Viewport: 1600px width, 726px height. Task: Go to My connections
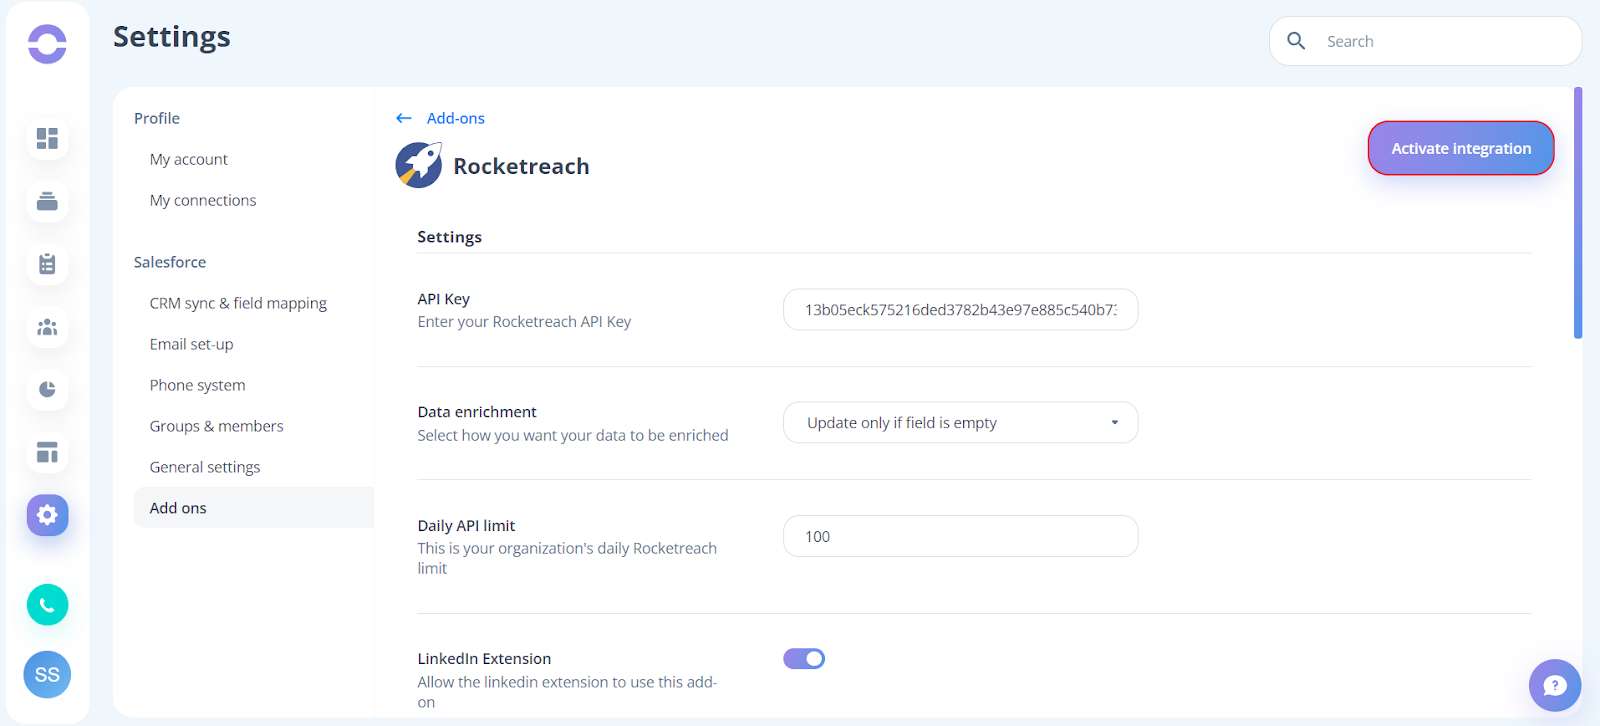[203, 200]
